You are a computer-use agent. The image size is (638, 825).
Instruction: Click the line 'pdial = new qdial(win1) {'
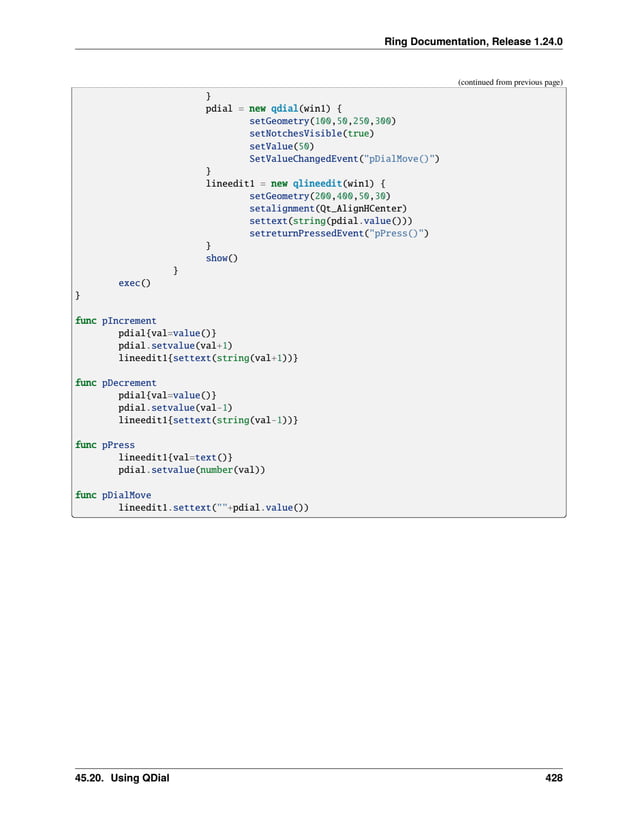point(274,108)
